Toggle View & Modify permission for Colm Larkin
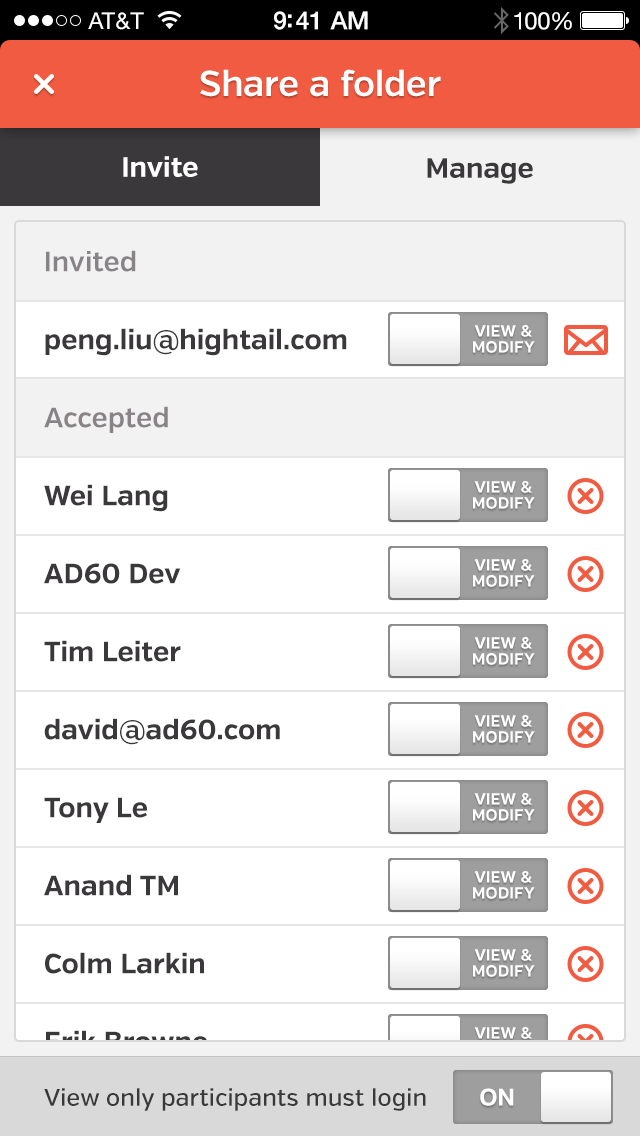This screenshot has width=640, height=1136. [468, 964]
